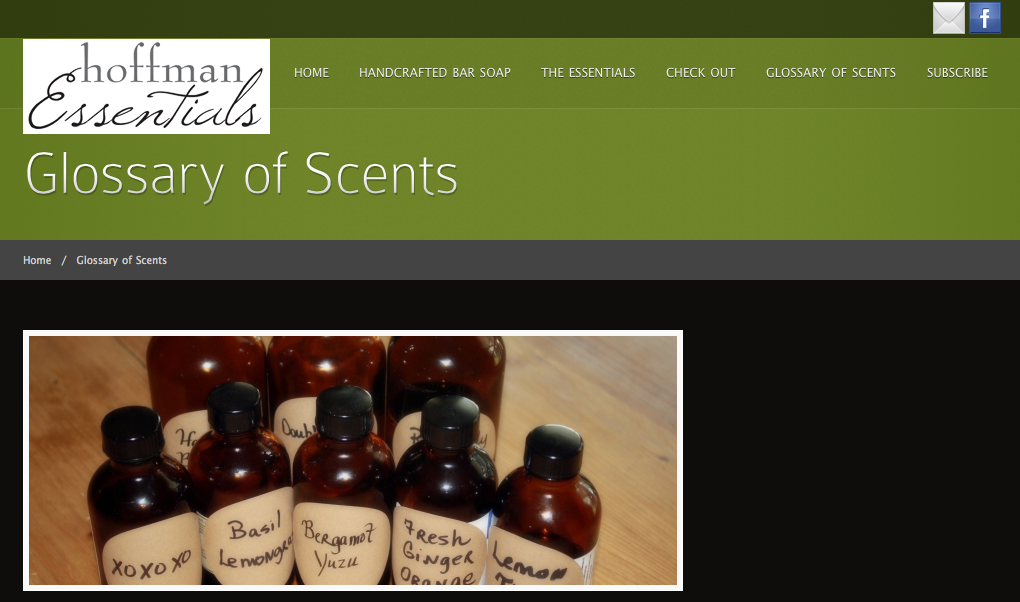The width and height of the screenshot is (1020, 602).
Task: Click the Home breadcrumb link
Action: [x=37, y=260]
